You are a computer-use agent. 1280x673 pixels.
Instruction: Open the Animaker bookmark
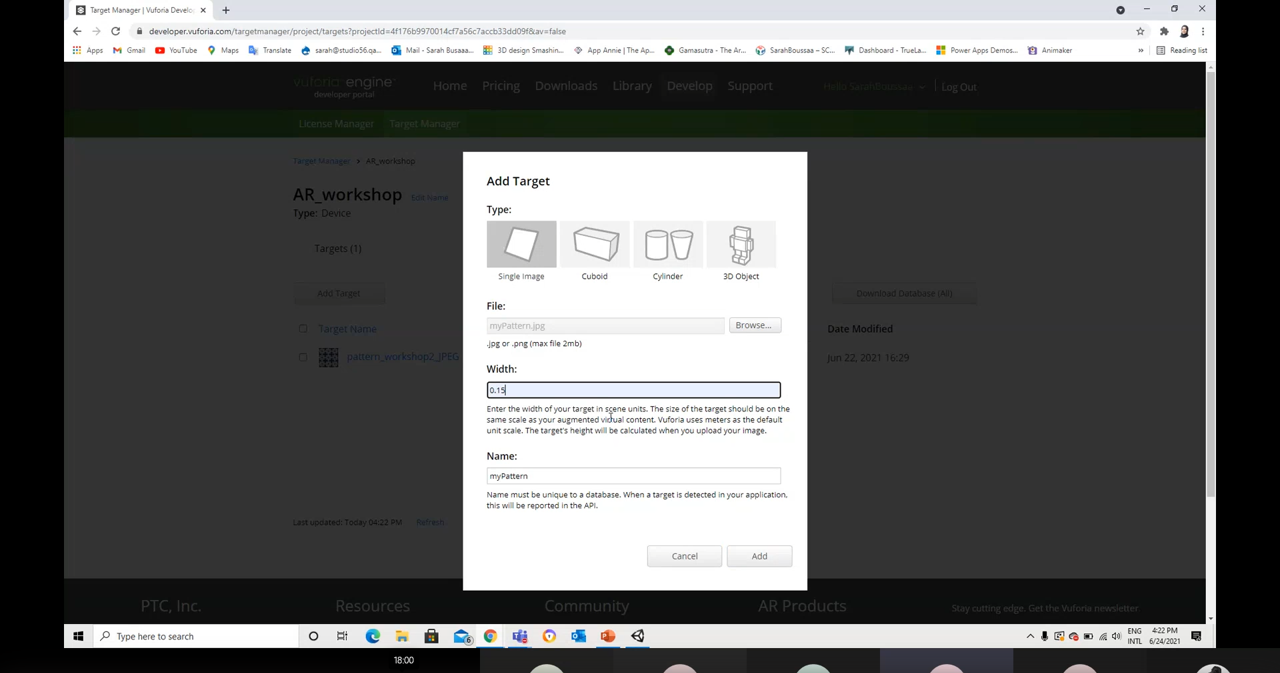1050,50
